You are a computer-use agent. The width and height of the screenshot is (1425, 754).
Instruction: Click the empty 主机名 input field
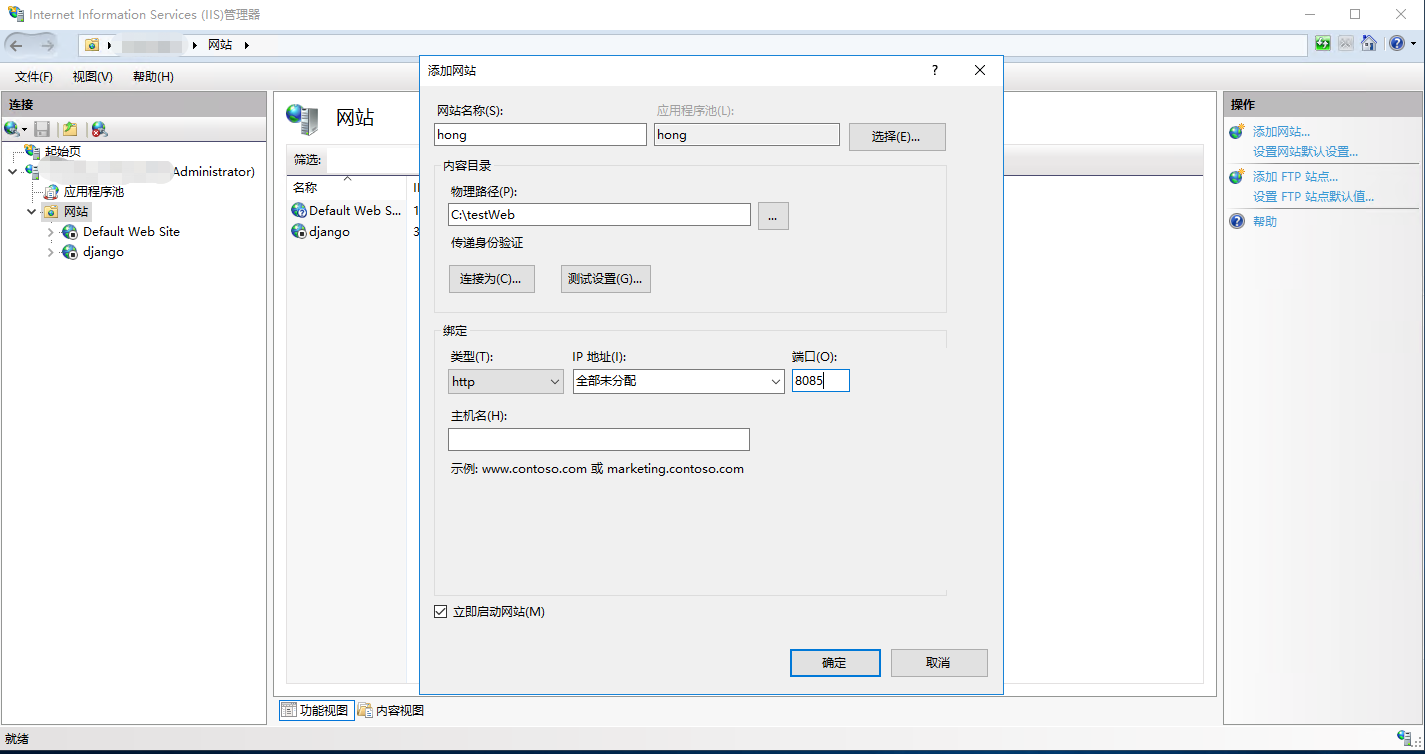[599, 439]
